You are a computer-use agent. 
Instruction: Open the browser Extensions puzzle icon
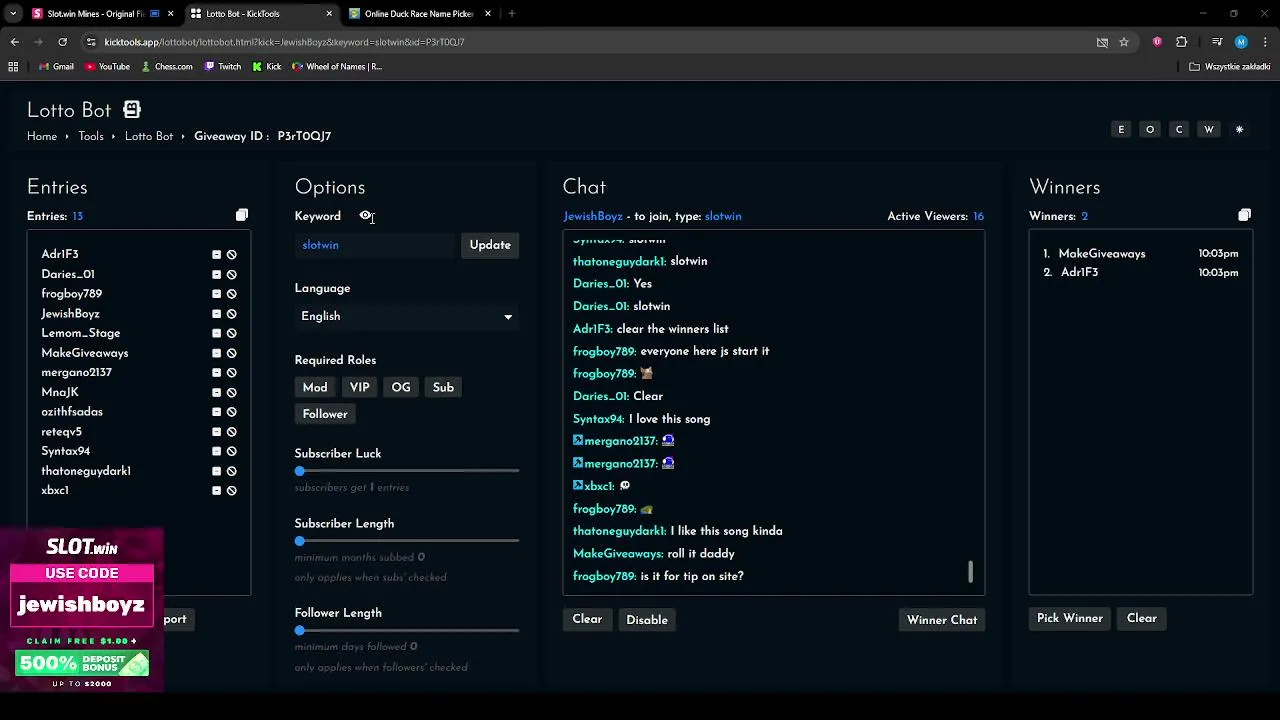[1181, 42]
